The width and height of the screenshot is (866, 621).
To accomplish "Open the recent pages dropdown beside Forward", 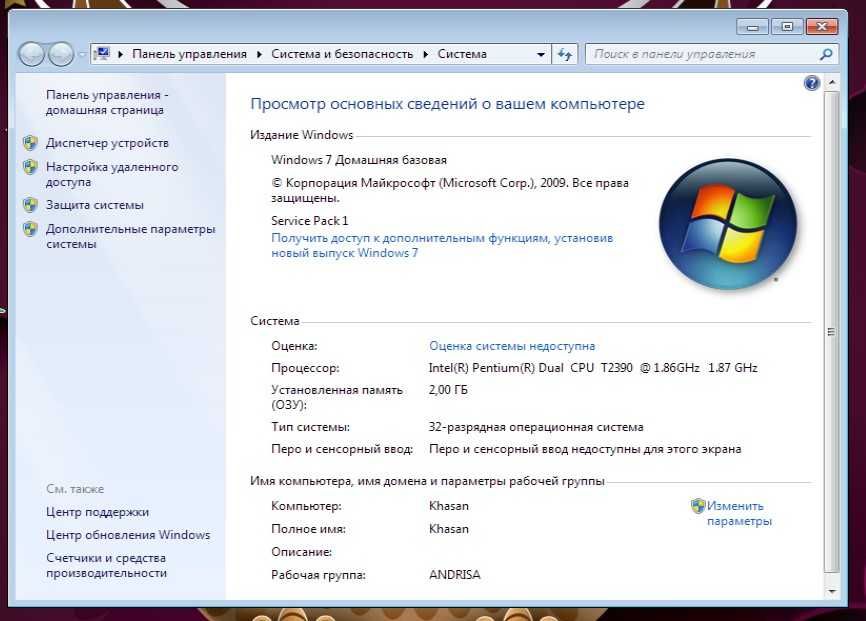I will (82, 54).
